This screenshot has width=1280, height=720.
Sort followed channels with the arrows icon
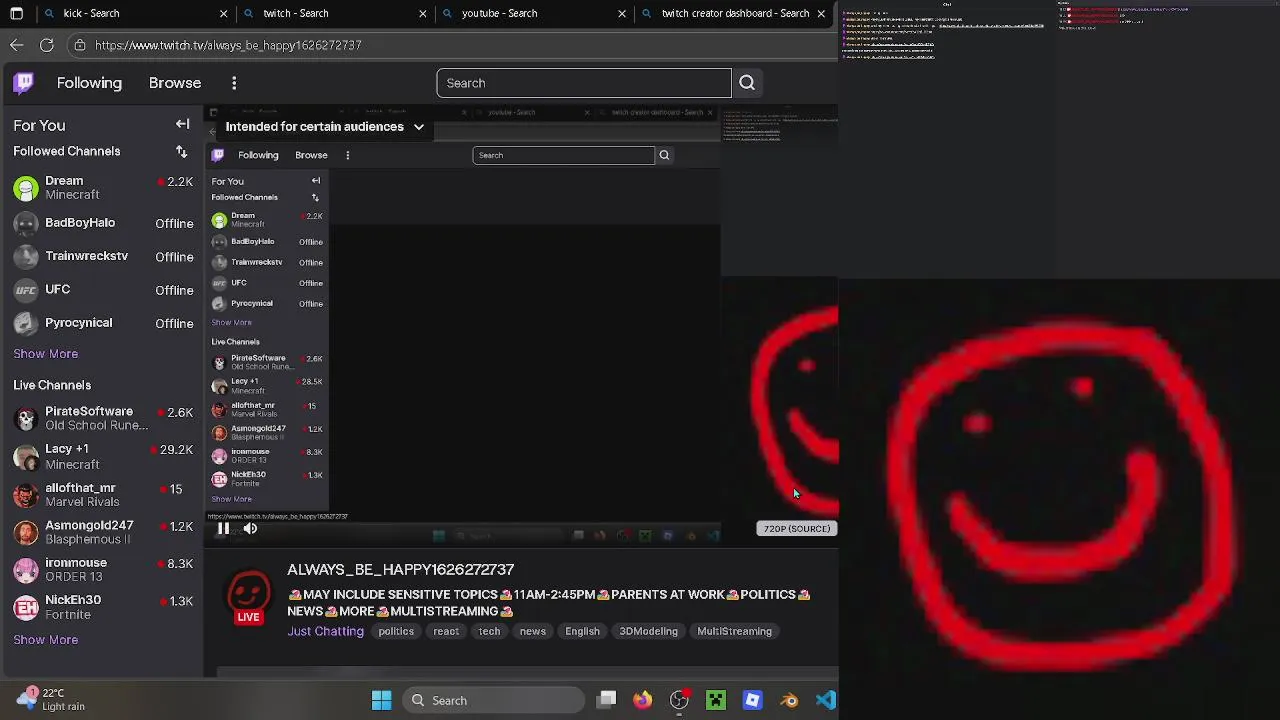[x=182, y=151]
